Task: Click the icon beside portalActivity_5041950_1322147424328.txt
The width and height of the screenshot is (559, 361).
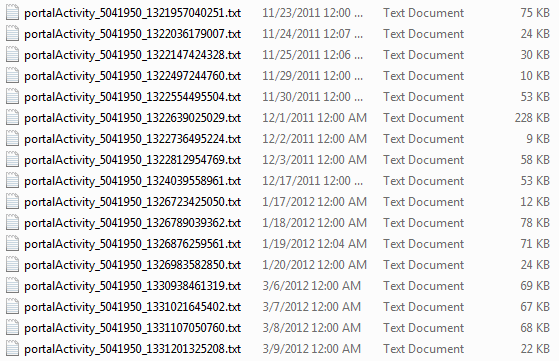Action: (x=12, y=55)
